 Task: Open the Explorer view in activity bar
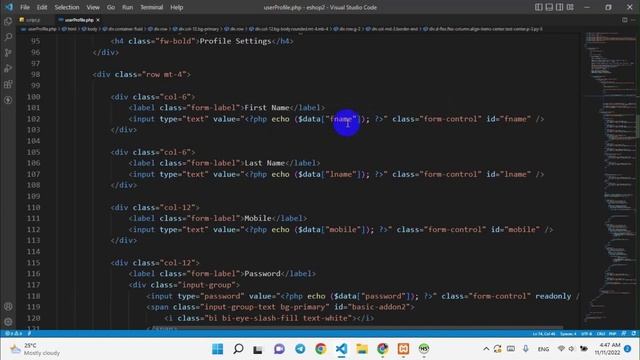[x=8, y=21]
